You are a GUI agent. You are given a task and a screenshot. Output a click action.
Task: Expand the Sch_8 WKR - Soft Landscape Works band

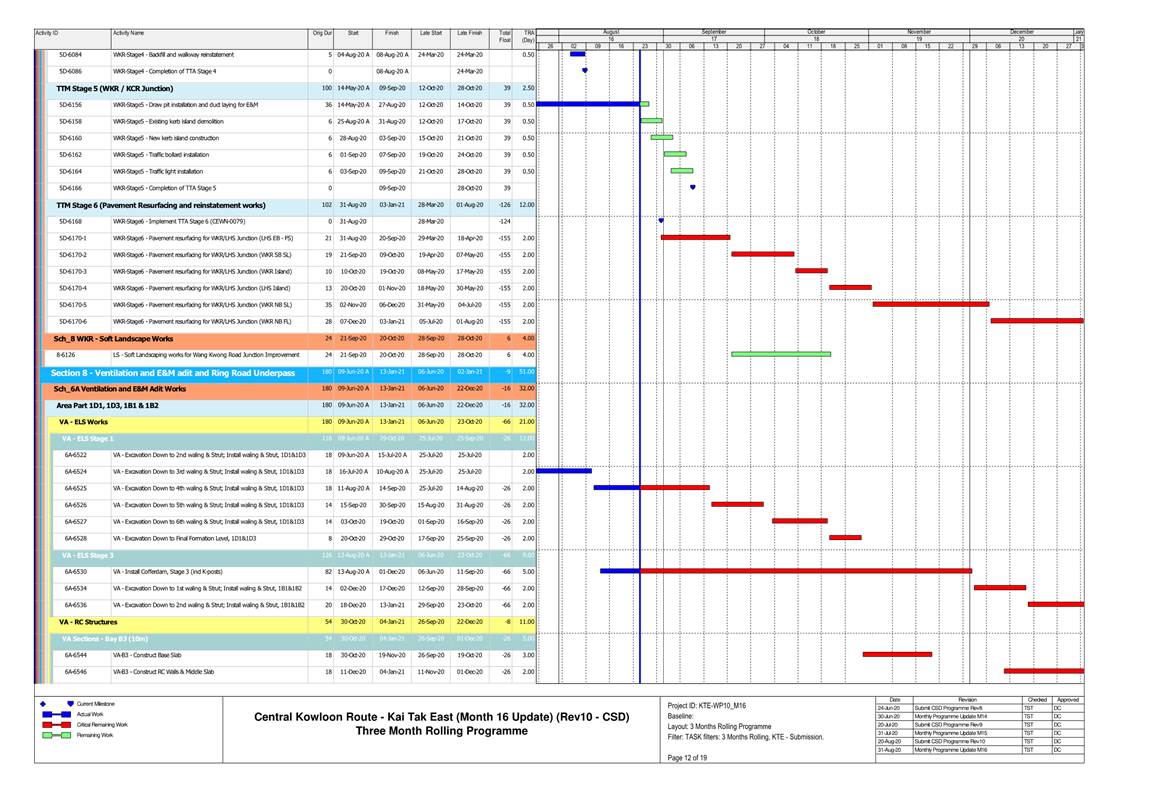pyautogui.click(x=113, y=338)
